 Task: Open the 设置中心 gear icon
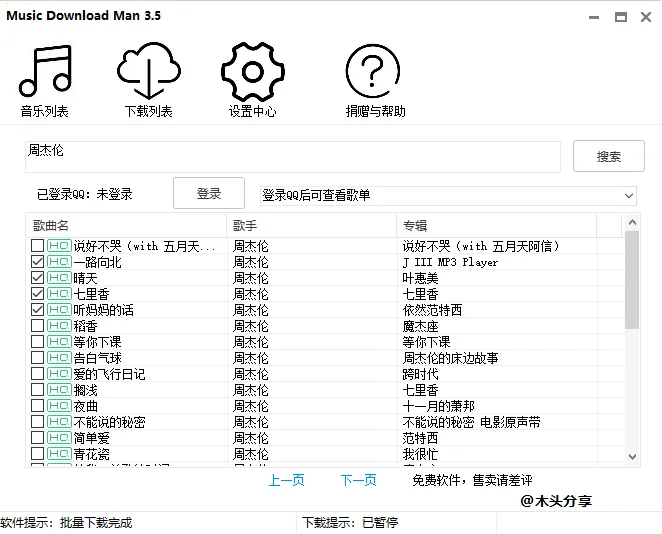click(x=252, y=72)
